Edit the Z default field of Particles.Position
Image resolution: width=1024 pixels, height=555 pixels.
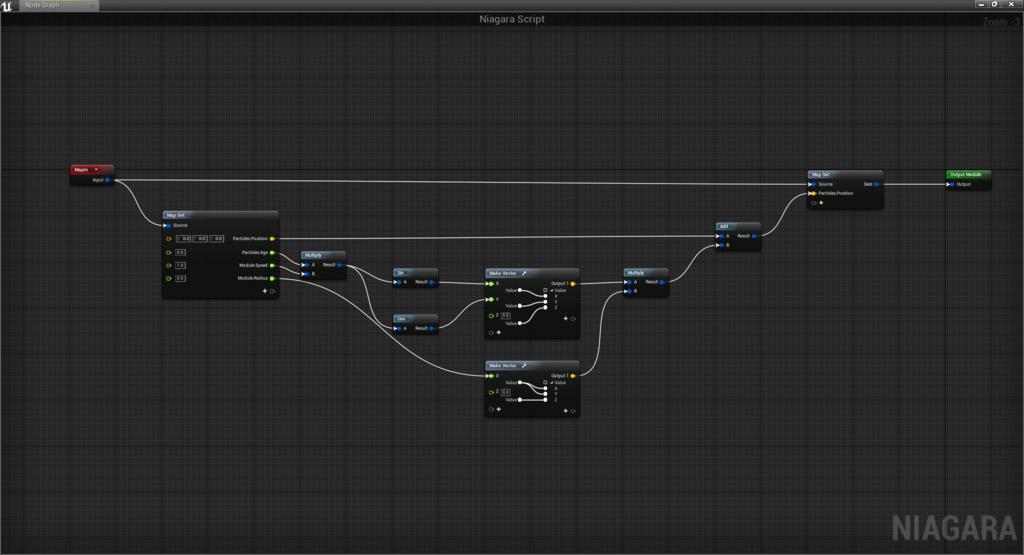click(x=216, y=239)
